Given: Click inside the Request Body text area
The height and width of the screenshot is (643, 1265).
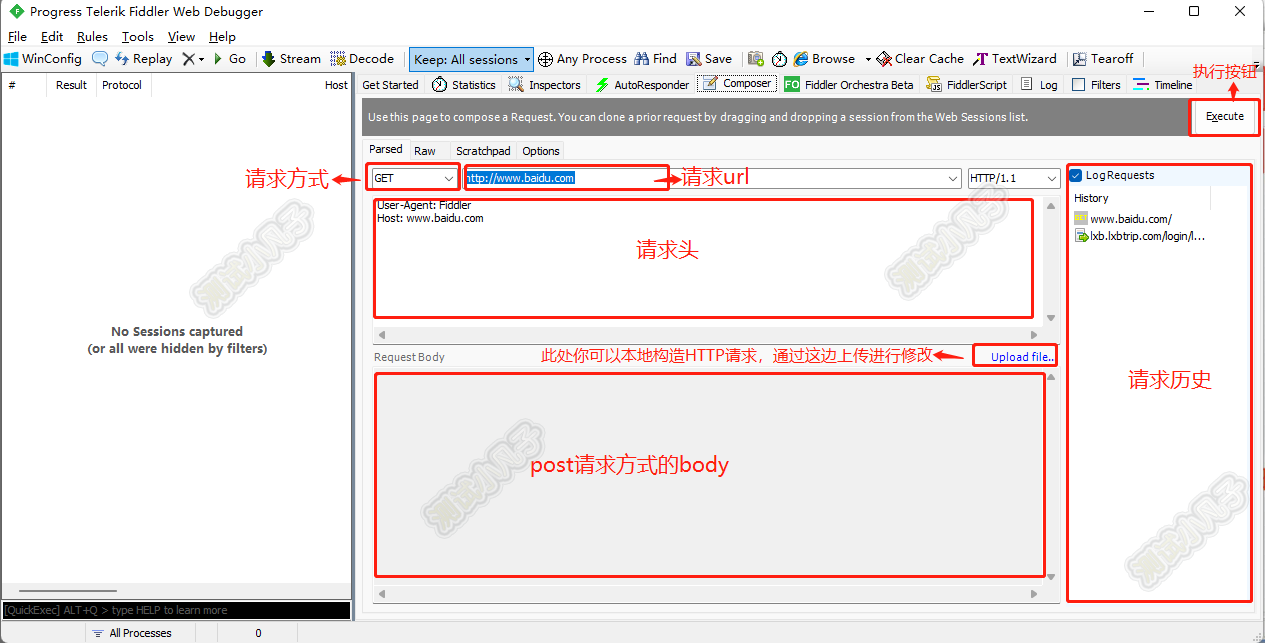Looking at the screenshot, I should point(709,478).
